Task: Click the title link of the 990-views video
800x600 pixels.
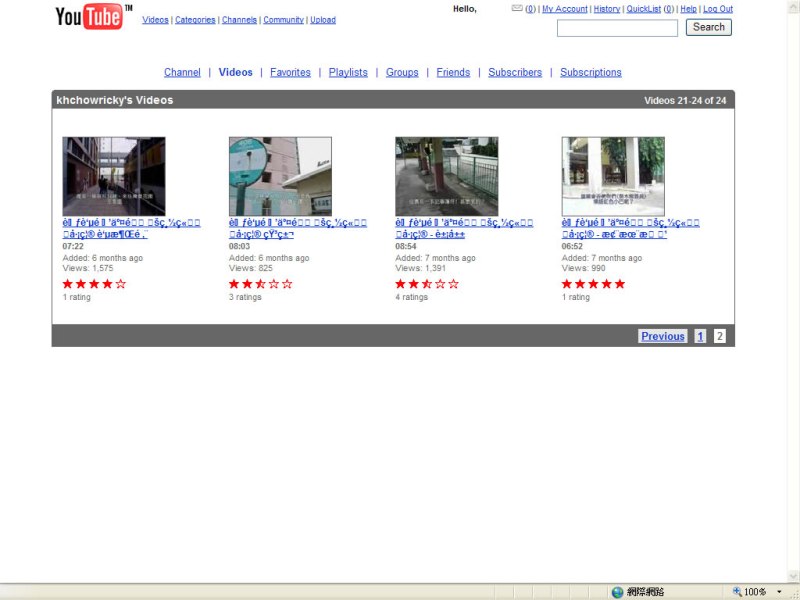Action: point(630,229)
